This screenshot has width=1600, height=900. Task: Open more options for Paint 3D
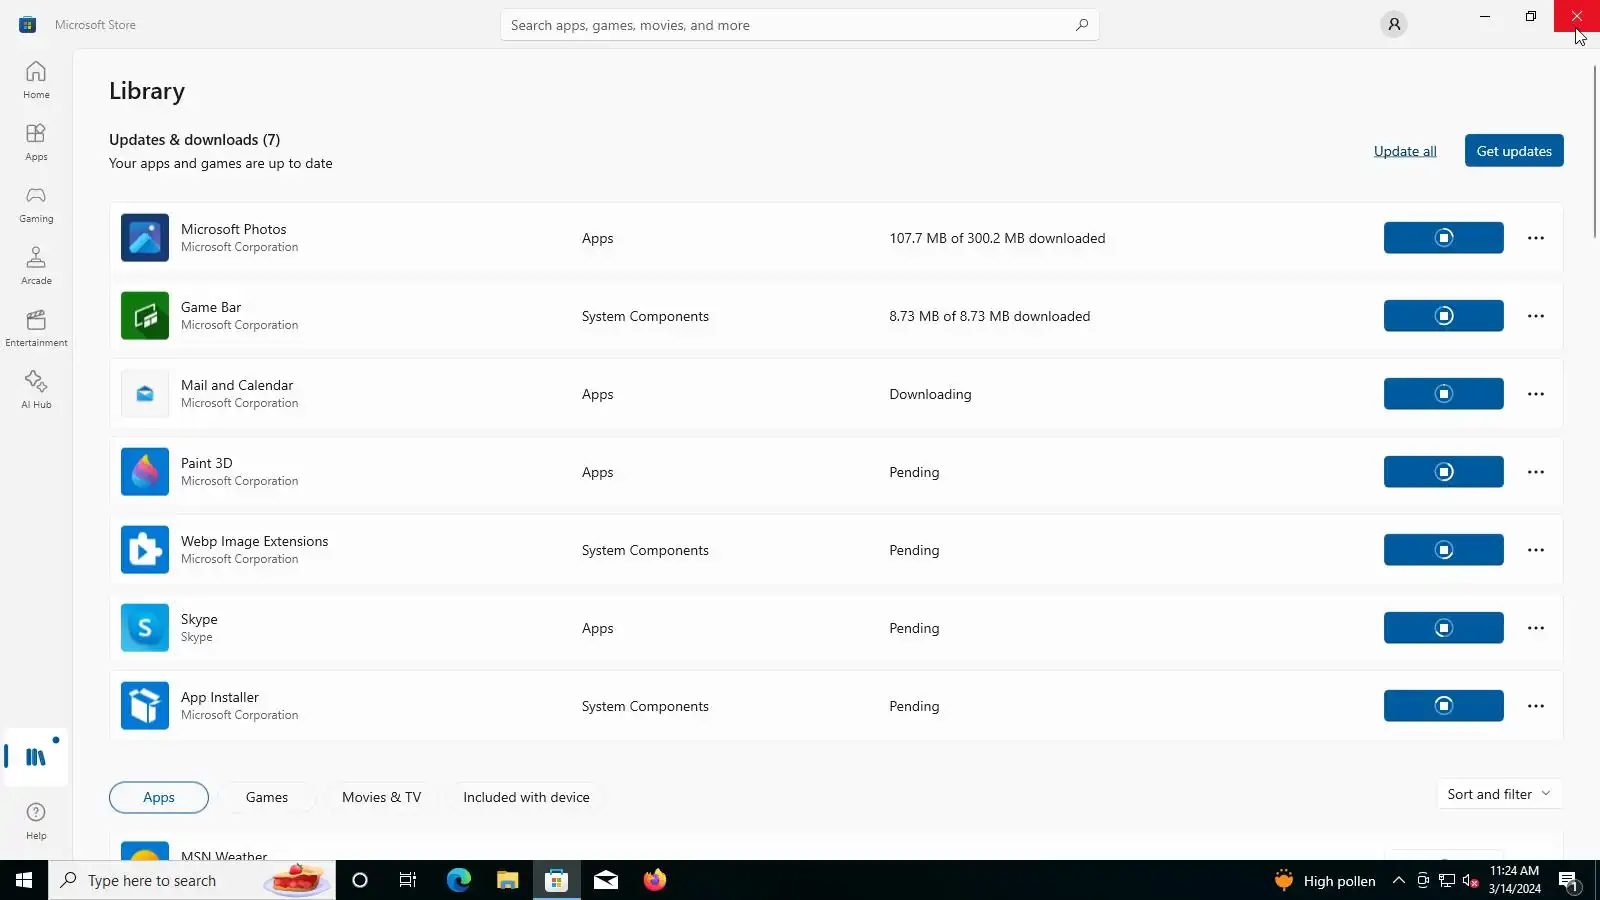click(1536, 472)
